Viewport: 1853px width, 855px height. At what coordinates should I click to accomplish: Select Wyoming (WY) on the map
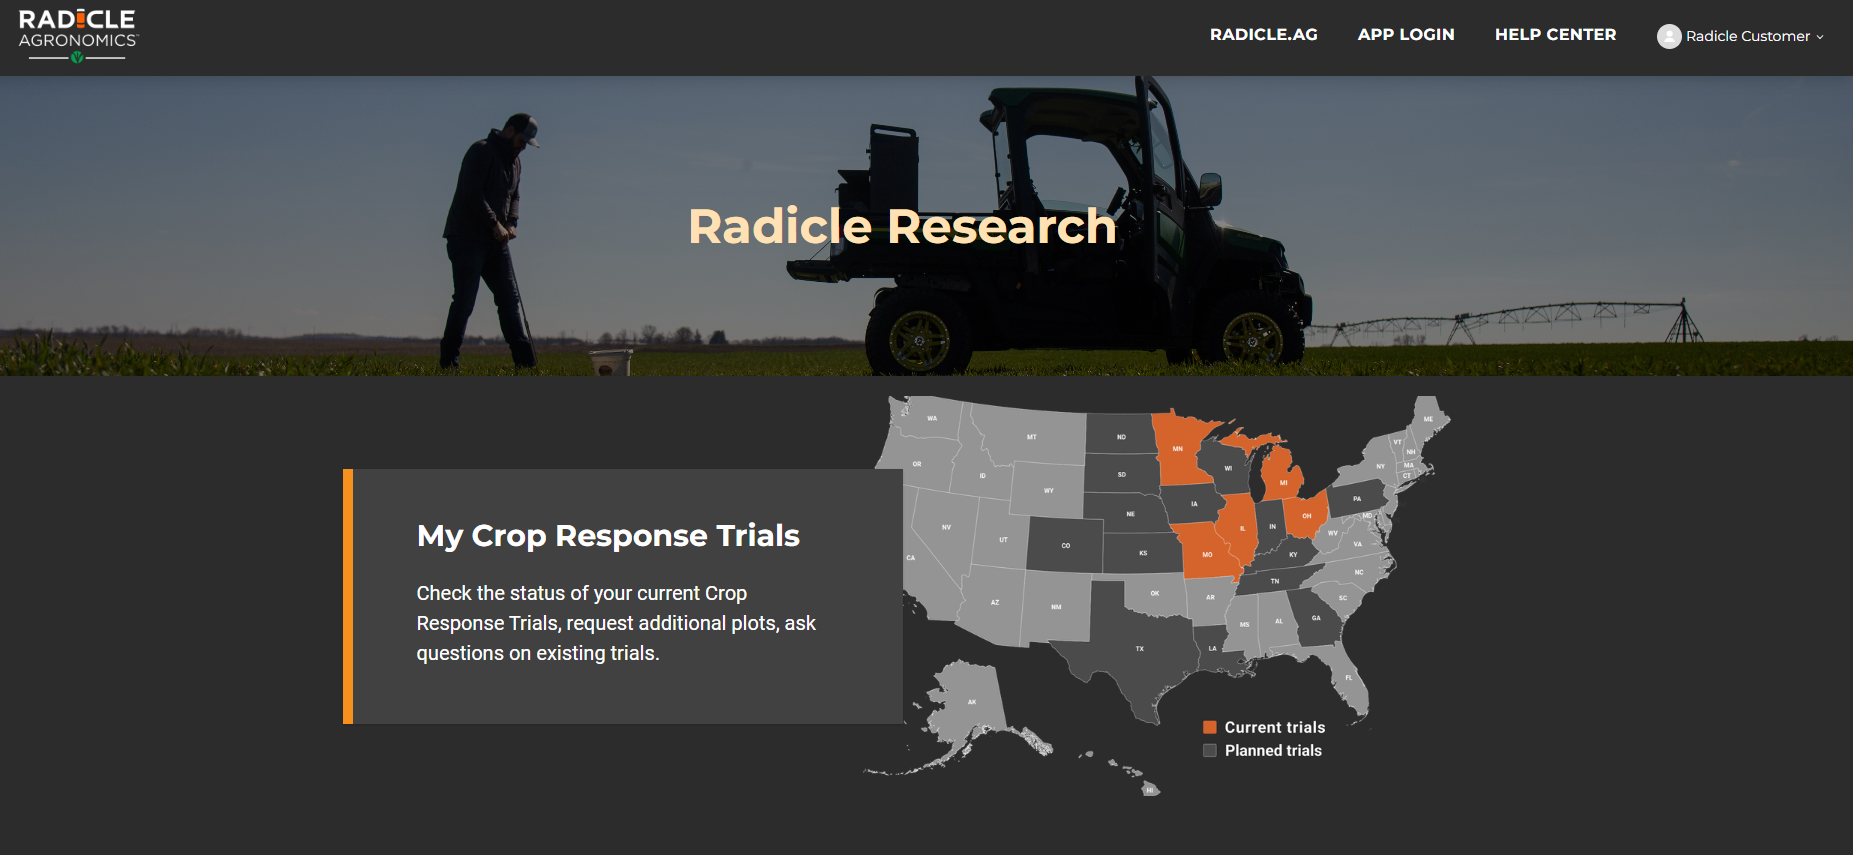(x=1049, y=490)
